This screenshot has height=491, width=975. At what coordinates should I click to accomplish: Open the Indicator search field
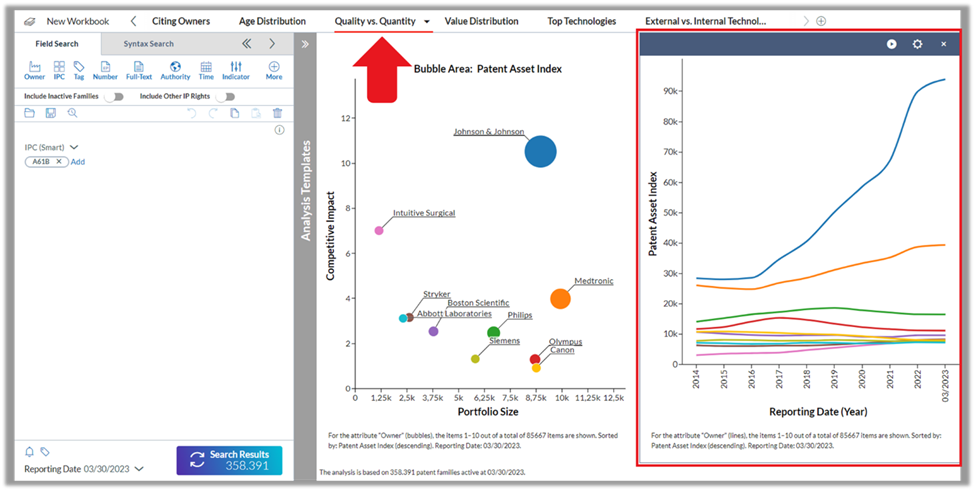[x=236, y=70]
